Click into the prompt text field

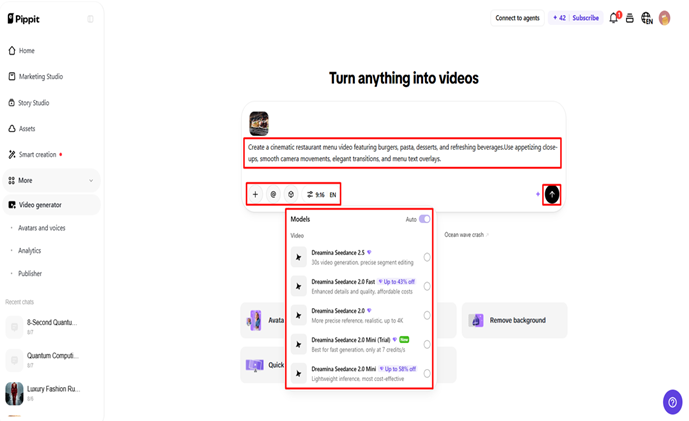(403, 153)
